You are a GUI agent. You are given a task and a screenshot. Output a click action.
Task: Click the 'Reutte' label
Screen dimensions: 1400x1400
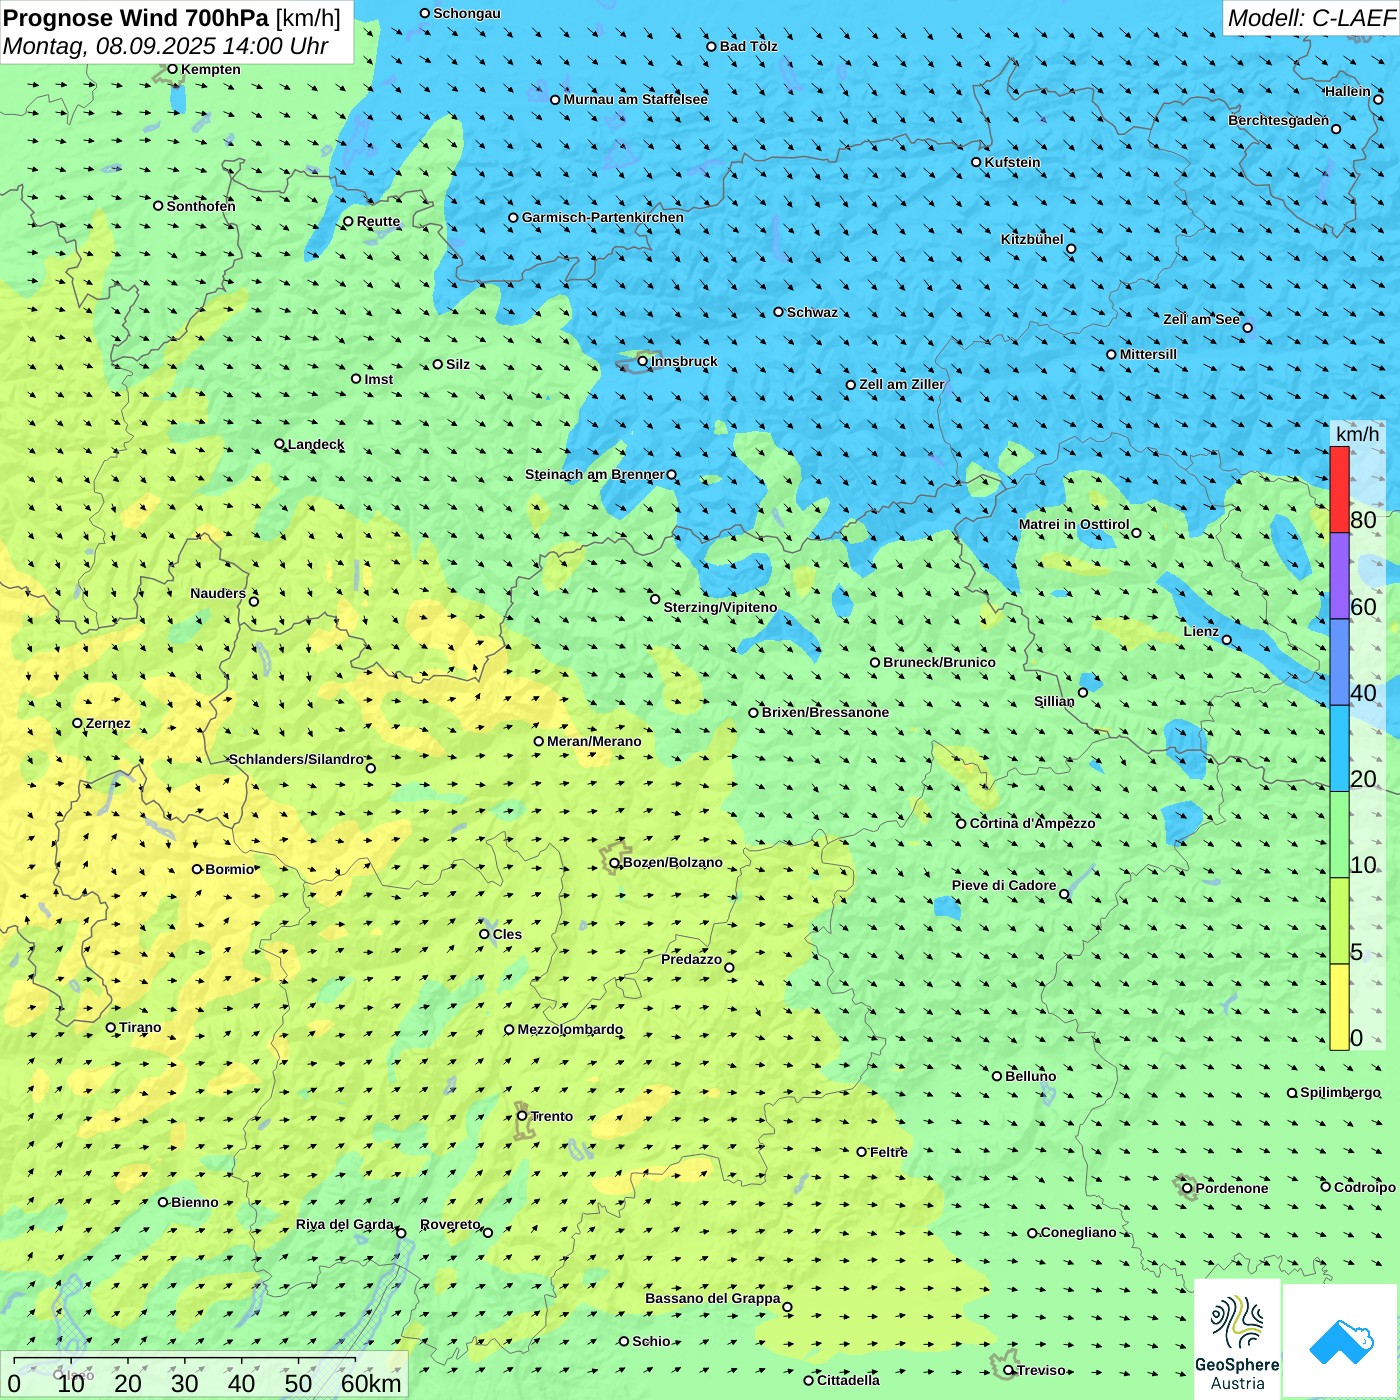pos(378,221)
